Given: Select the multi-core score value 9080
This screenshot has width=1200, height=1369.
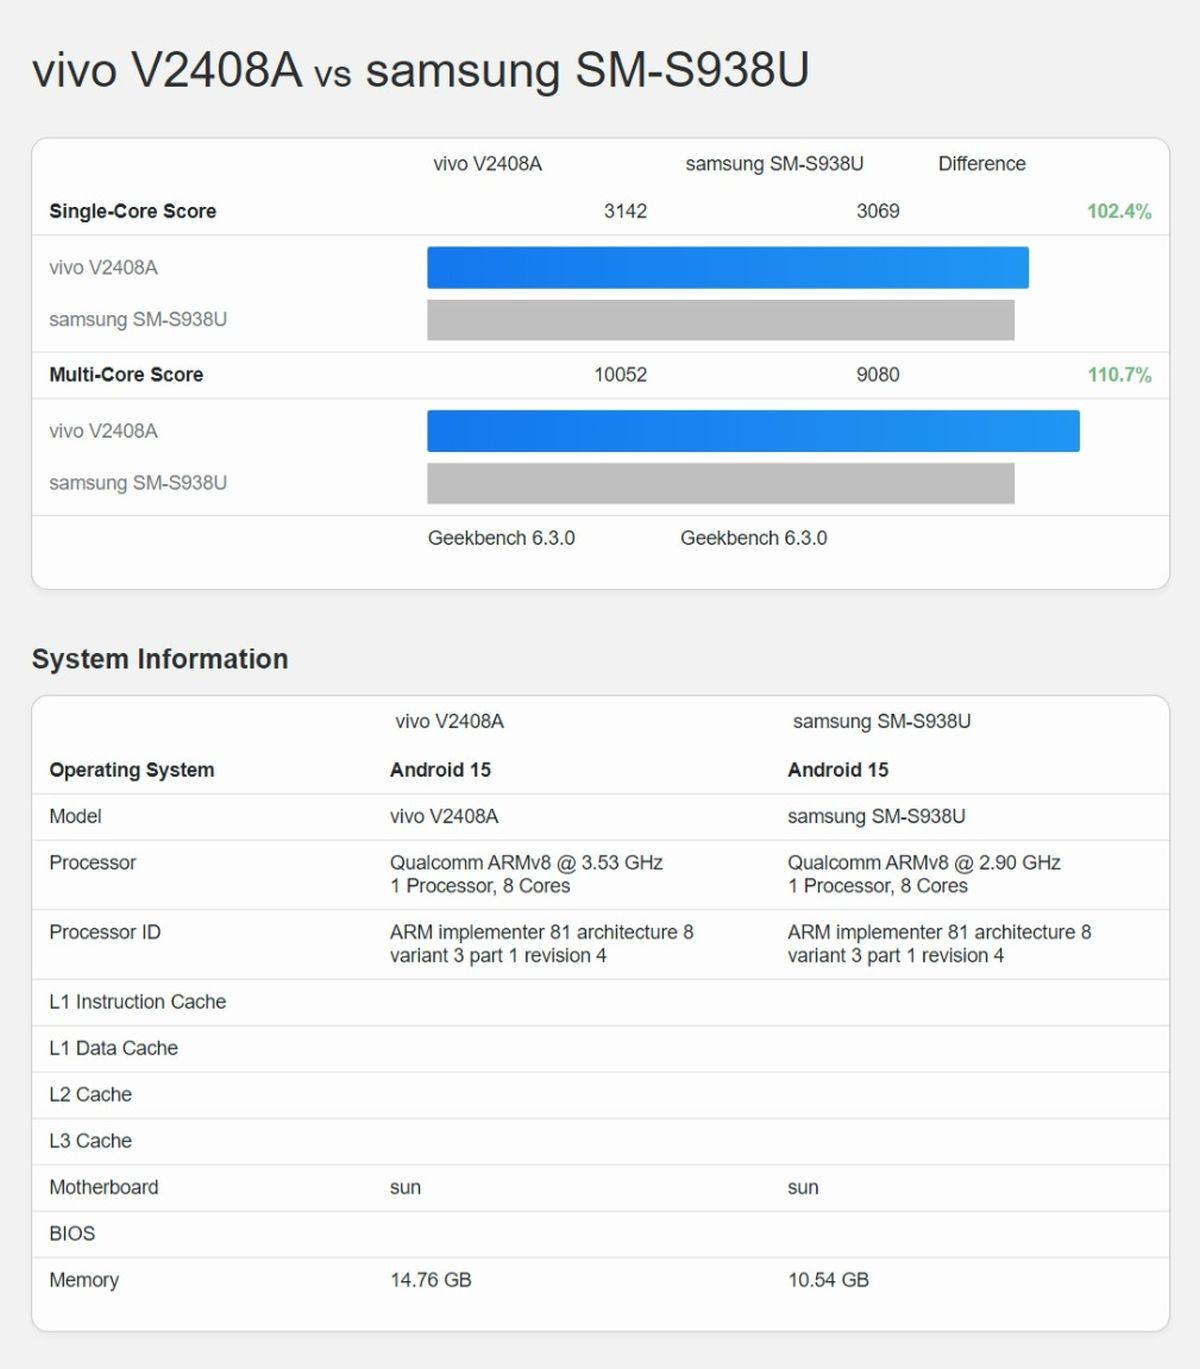Looking at the screenshot, I should click(x=877, y=375).
